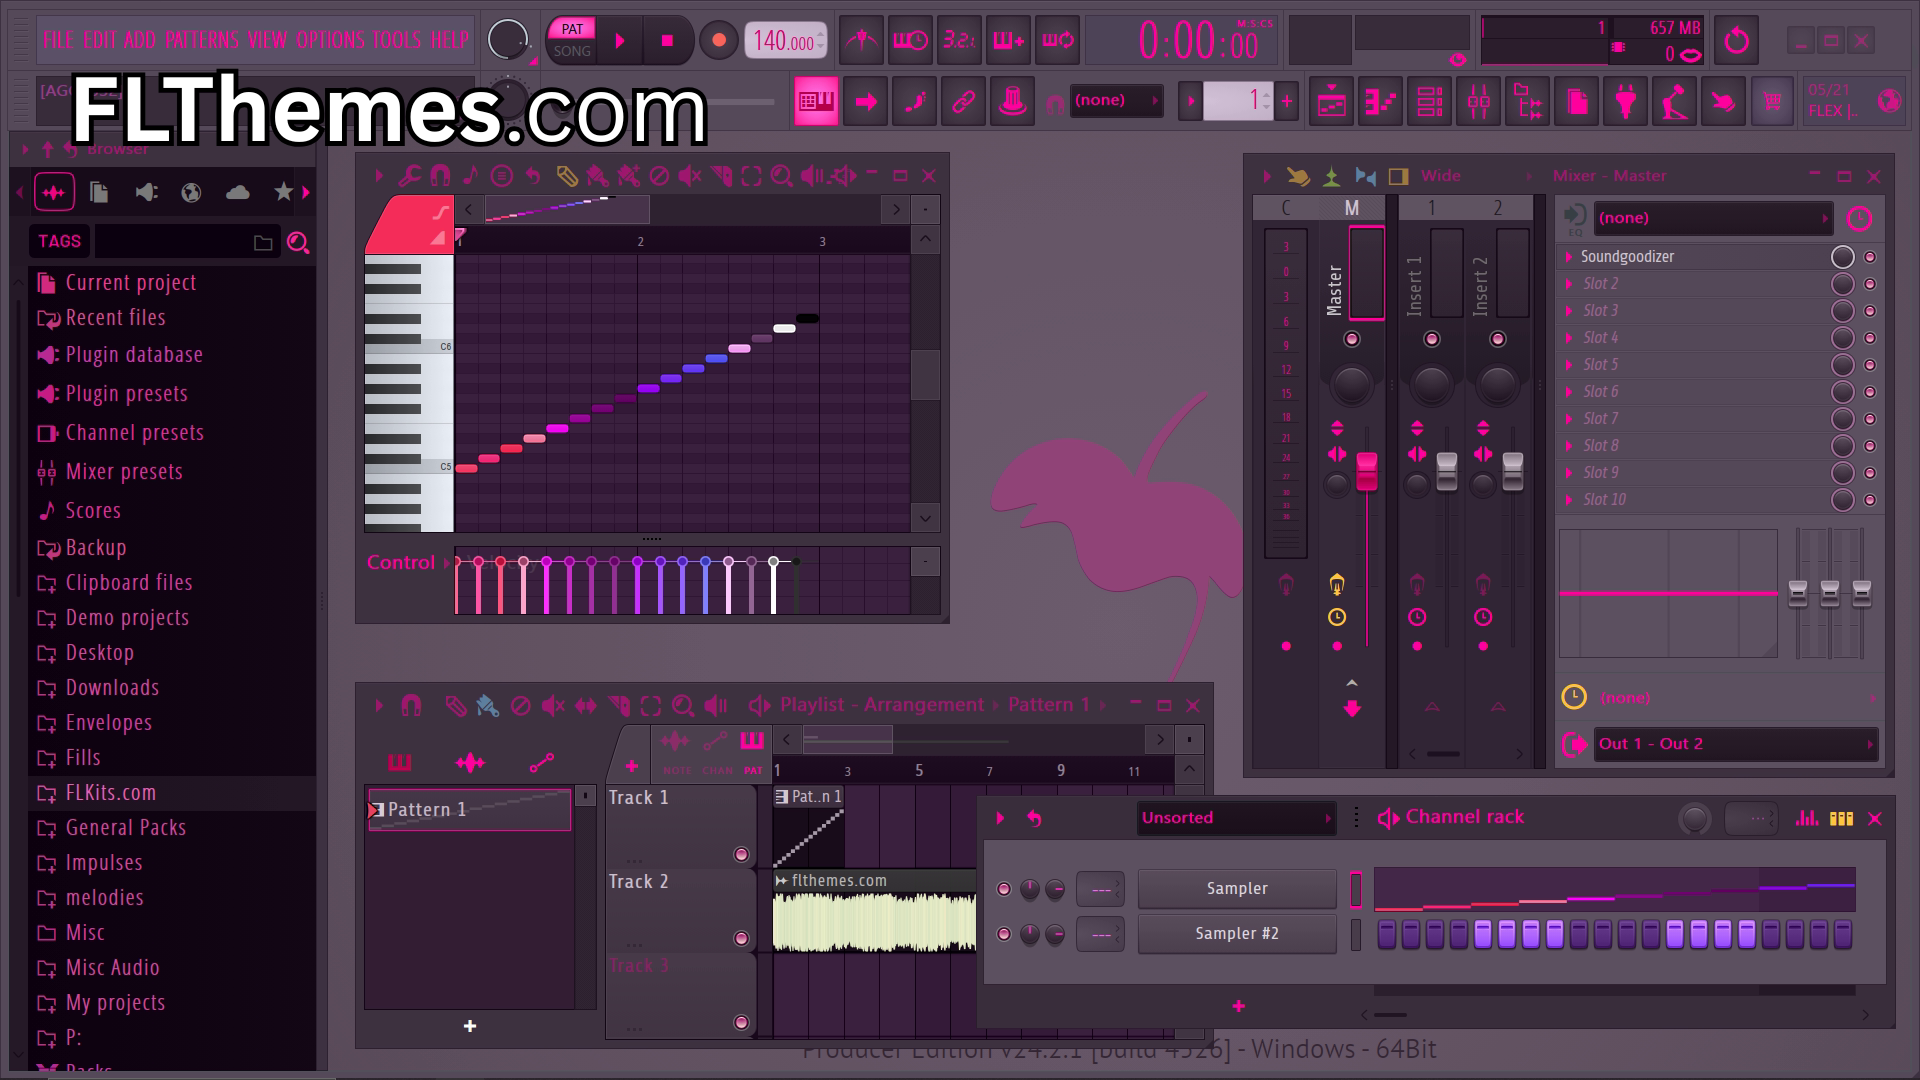The image size is (1920, 1080).
Task: Select the piano roll pencil draw tool
Action: pos(566,176)
